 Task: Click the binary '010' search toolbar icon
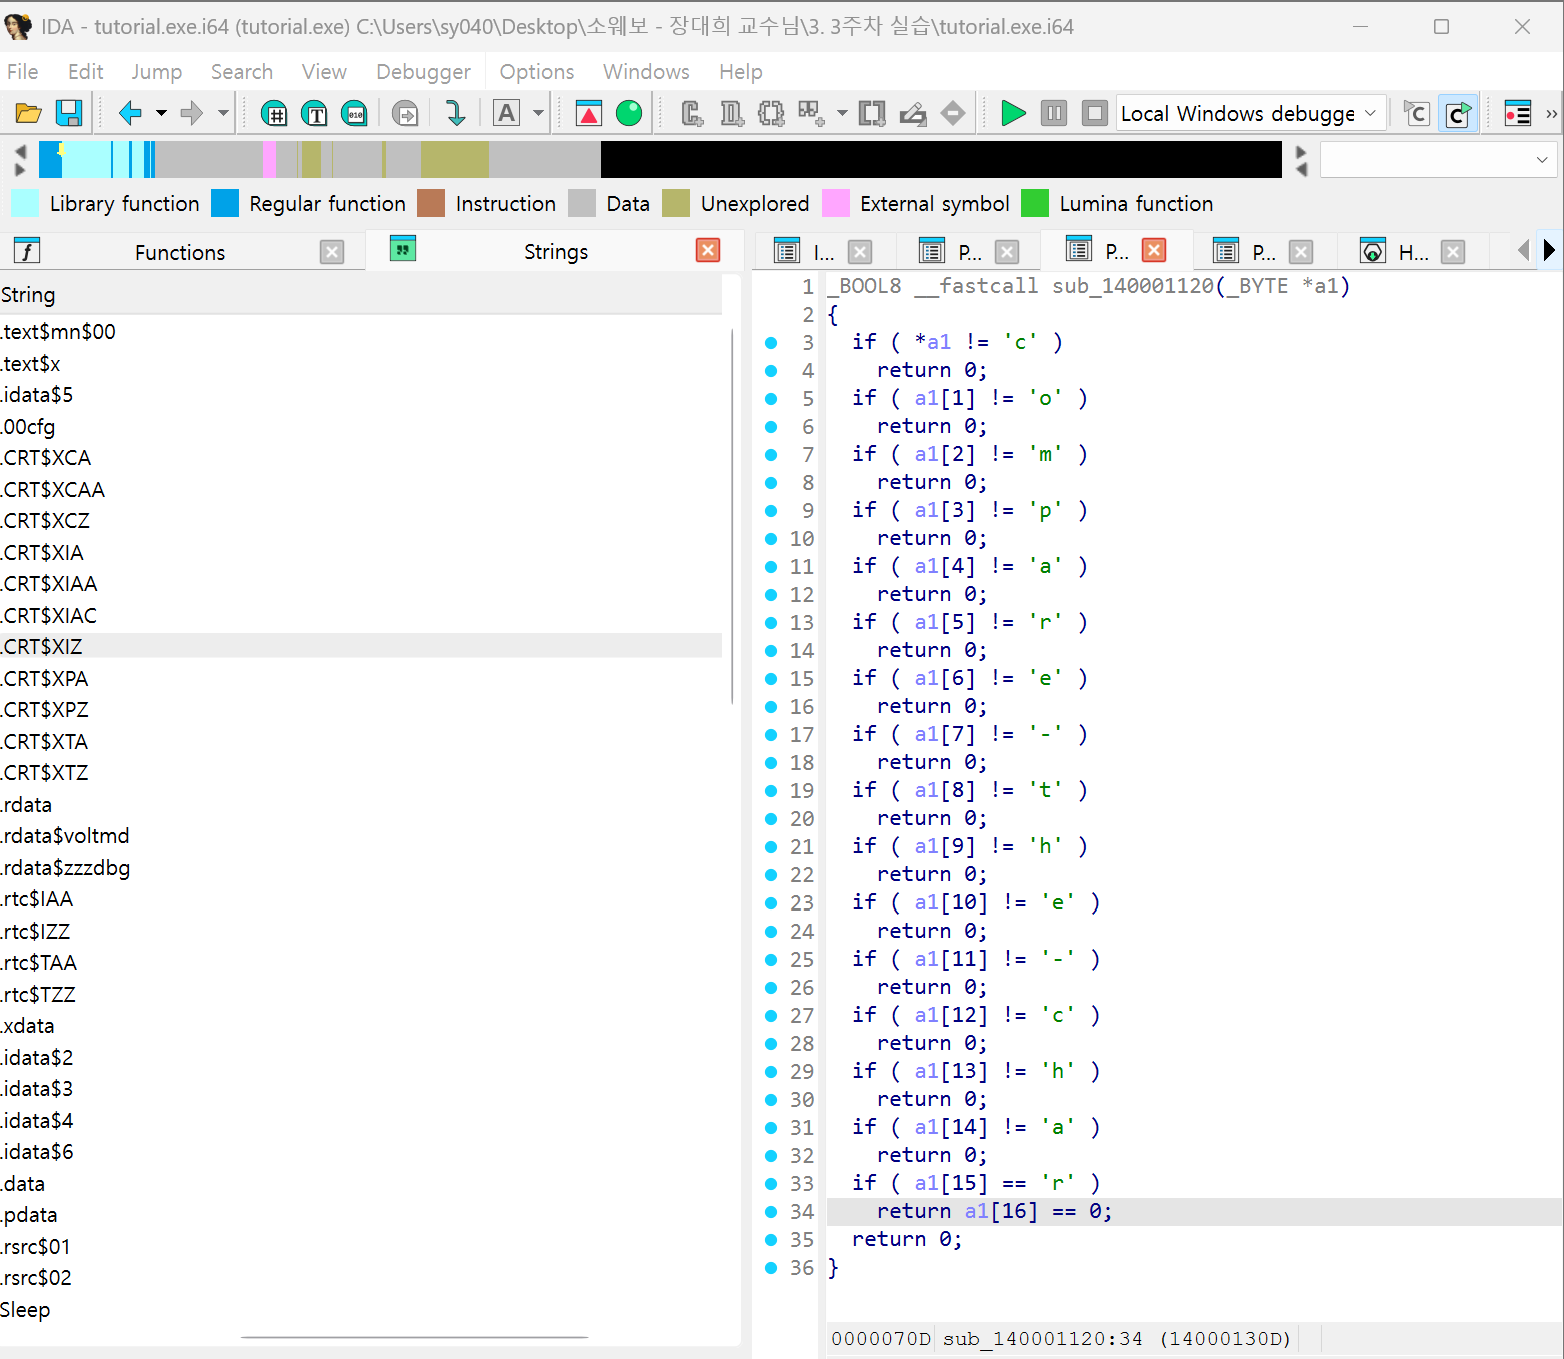355,113
